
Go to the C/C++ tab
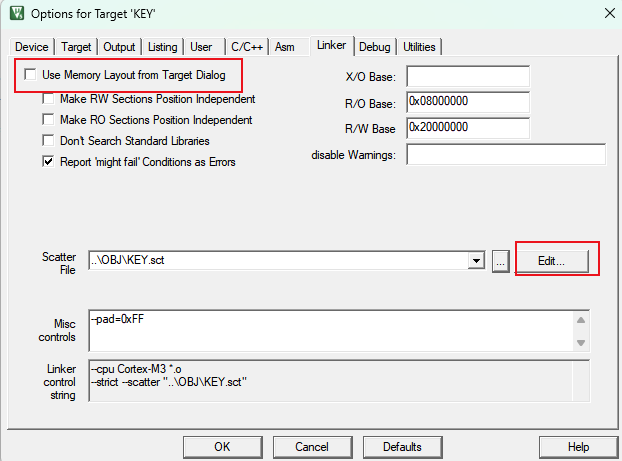246,47
